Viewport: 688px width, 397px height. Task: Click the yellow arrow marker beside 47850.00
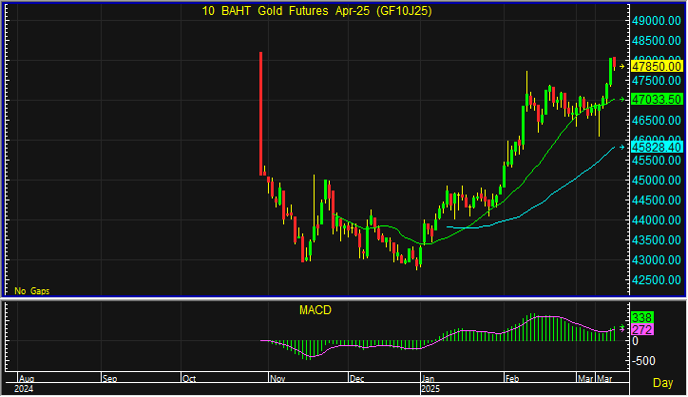[621, 67]
